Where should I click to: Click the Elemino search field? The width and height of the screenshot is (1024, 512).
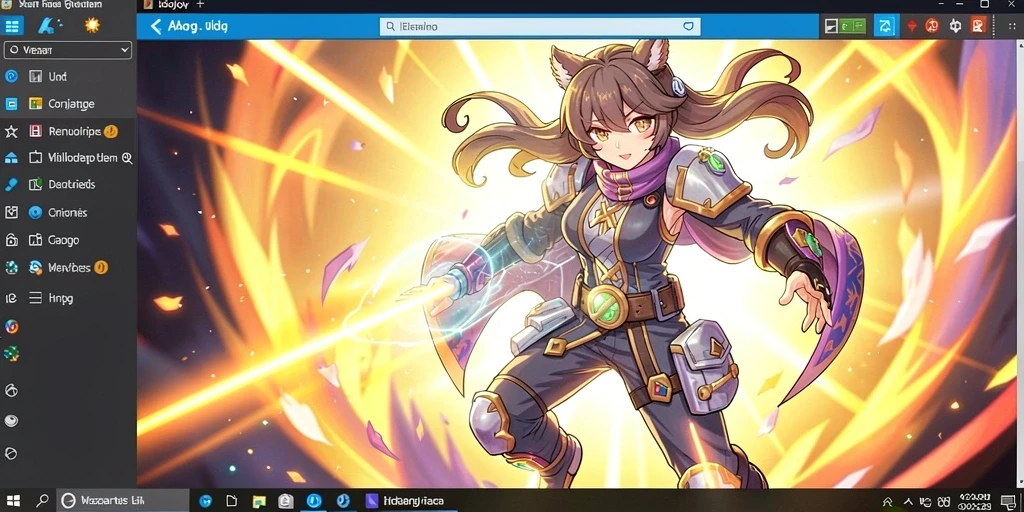click(x=540, y=27)
